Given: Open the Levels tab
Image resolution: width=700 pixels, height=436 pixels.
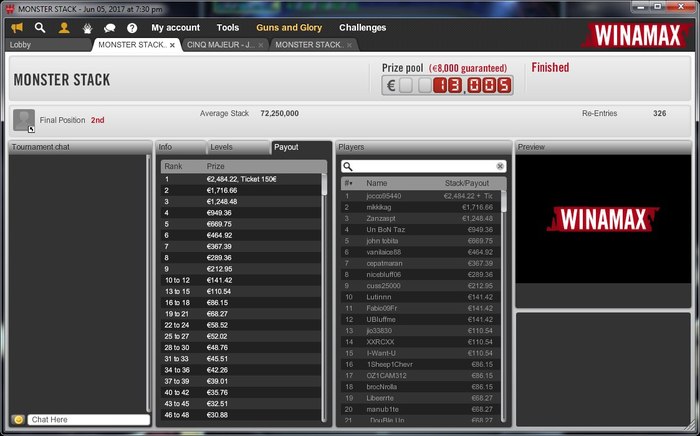Looking at the screenshot, I should tap(238, 147).
